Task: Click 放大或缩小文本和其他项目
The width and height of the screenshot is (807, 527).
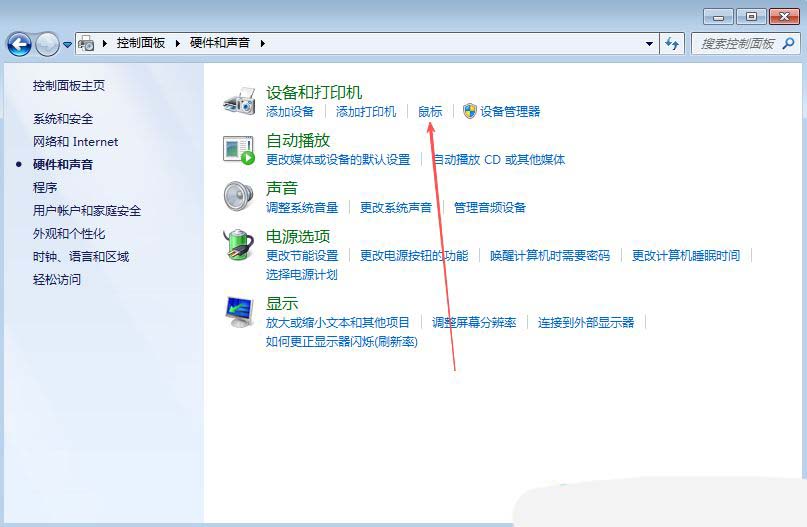Action: (x=338, y=323)
